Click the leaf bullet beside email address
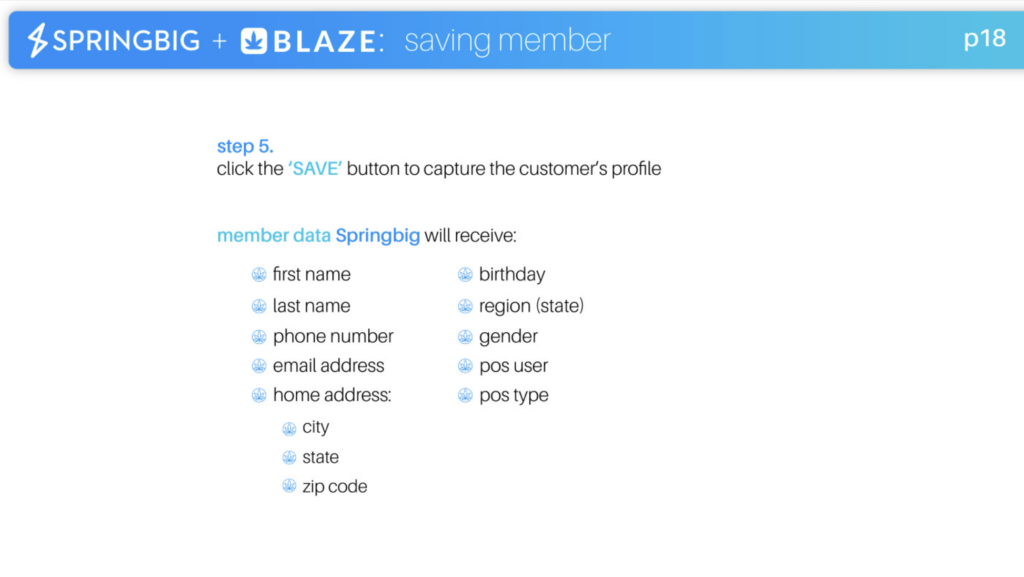Viewport: 1024px width, 577px height. coord(259,366)
